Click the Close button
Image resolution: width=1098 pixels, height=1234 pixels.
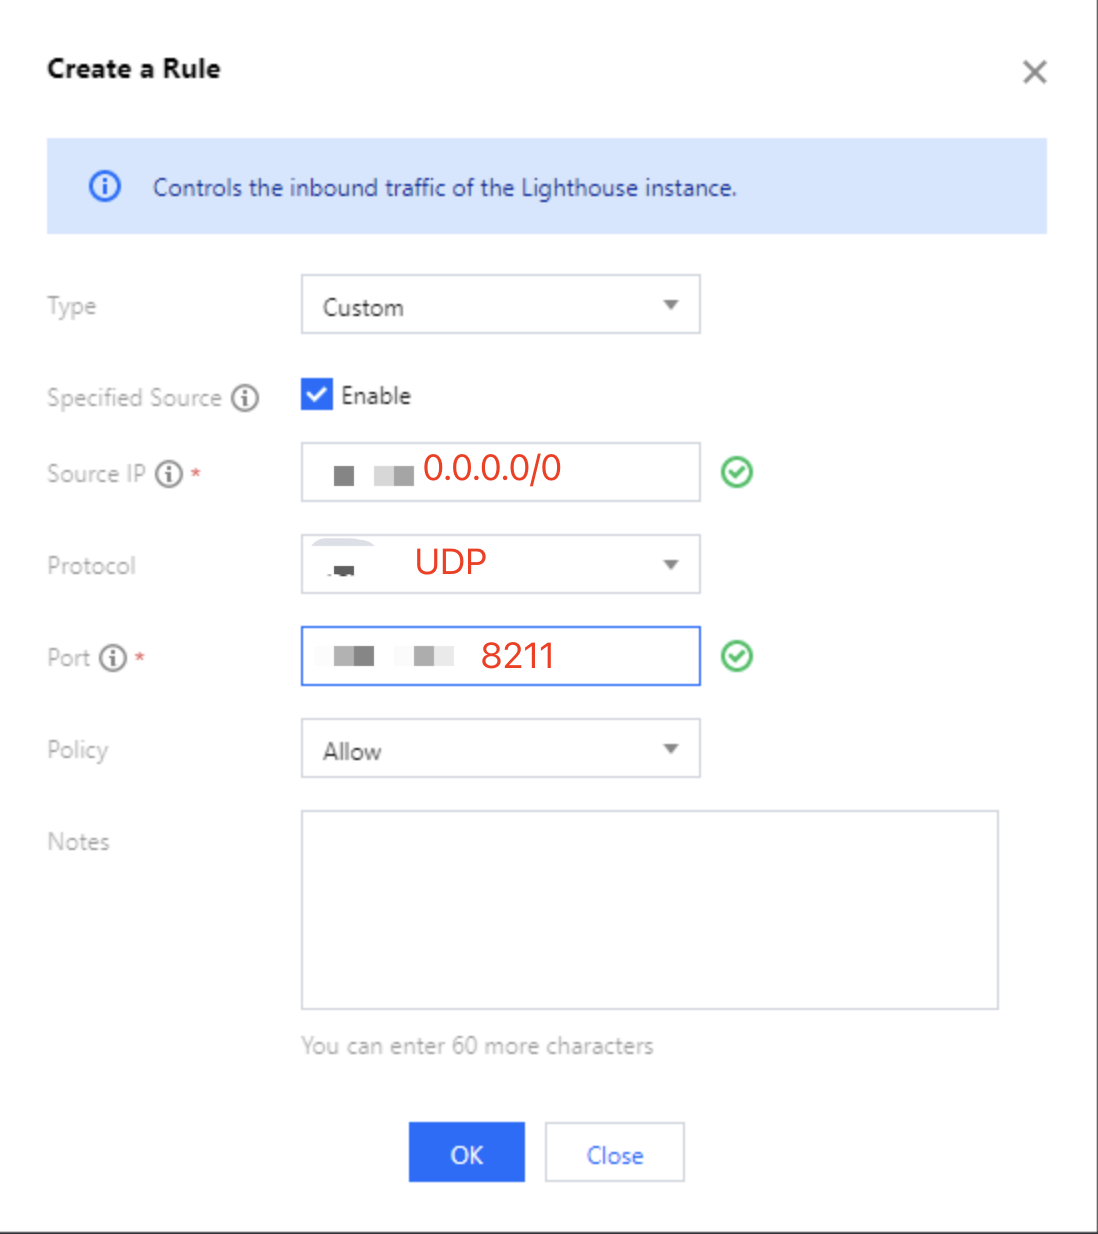point(615,1152)
